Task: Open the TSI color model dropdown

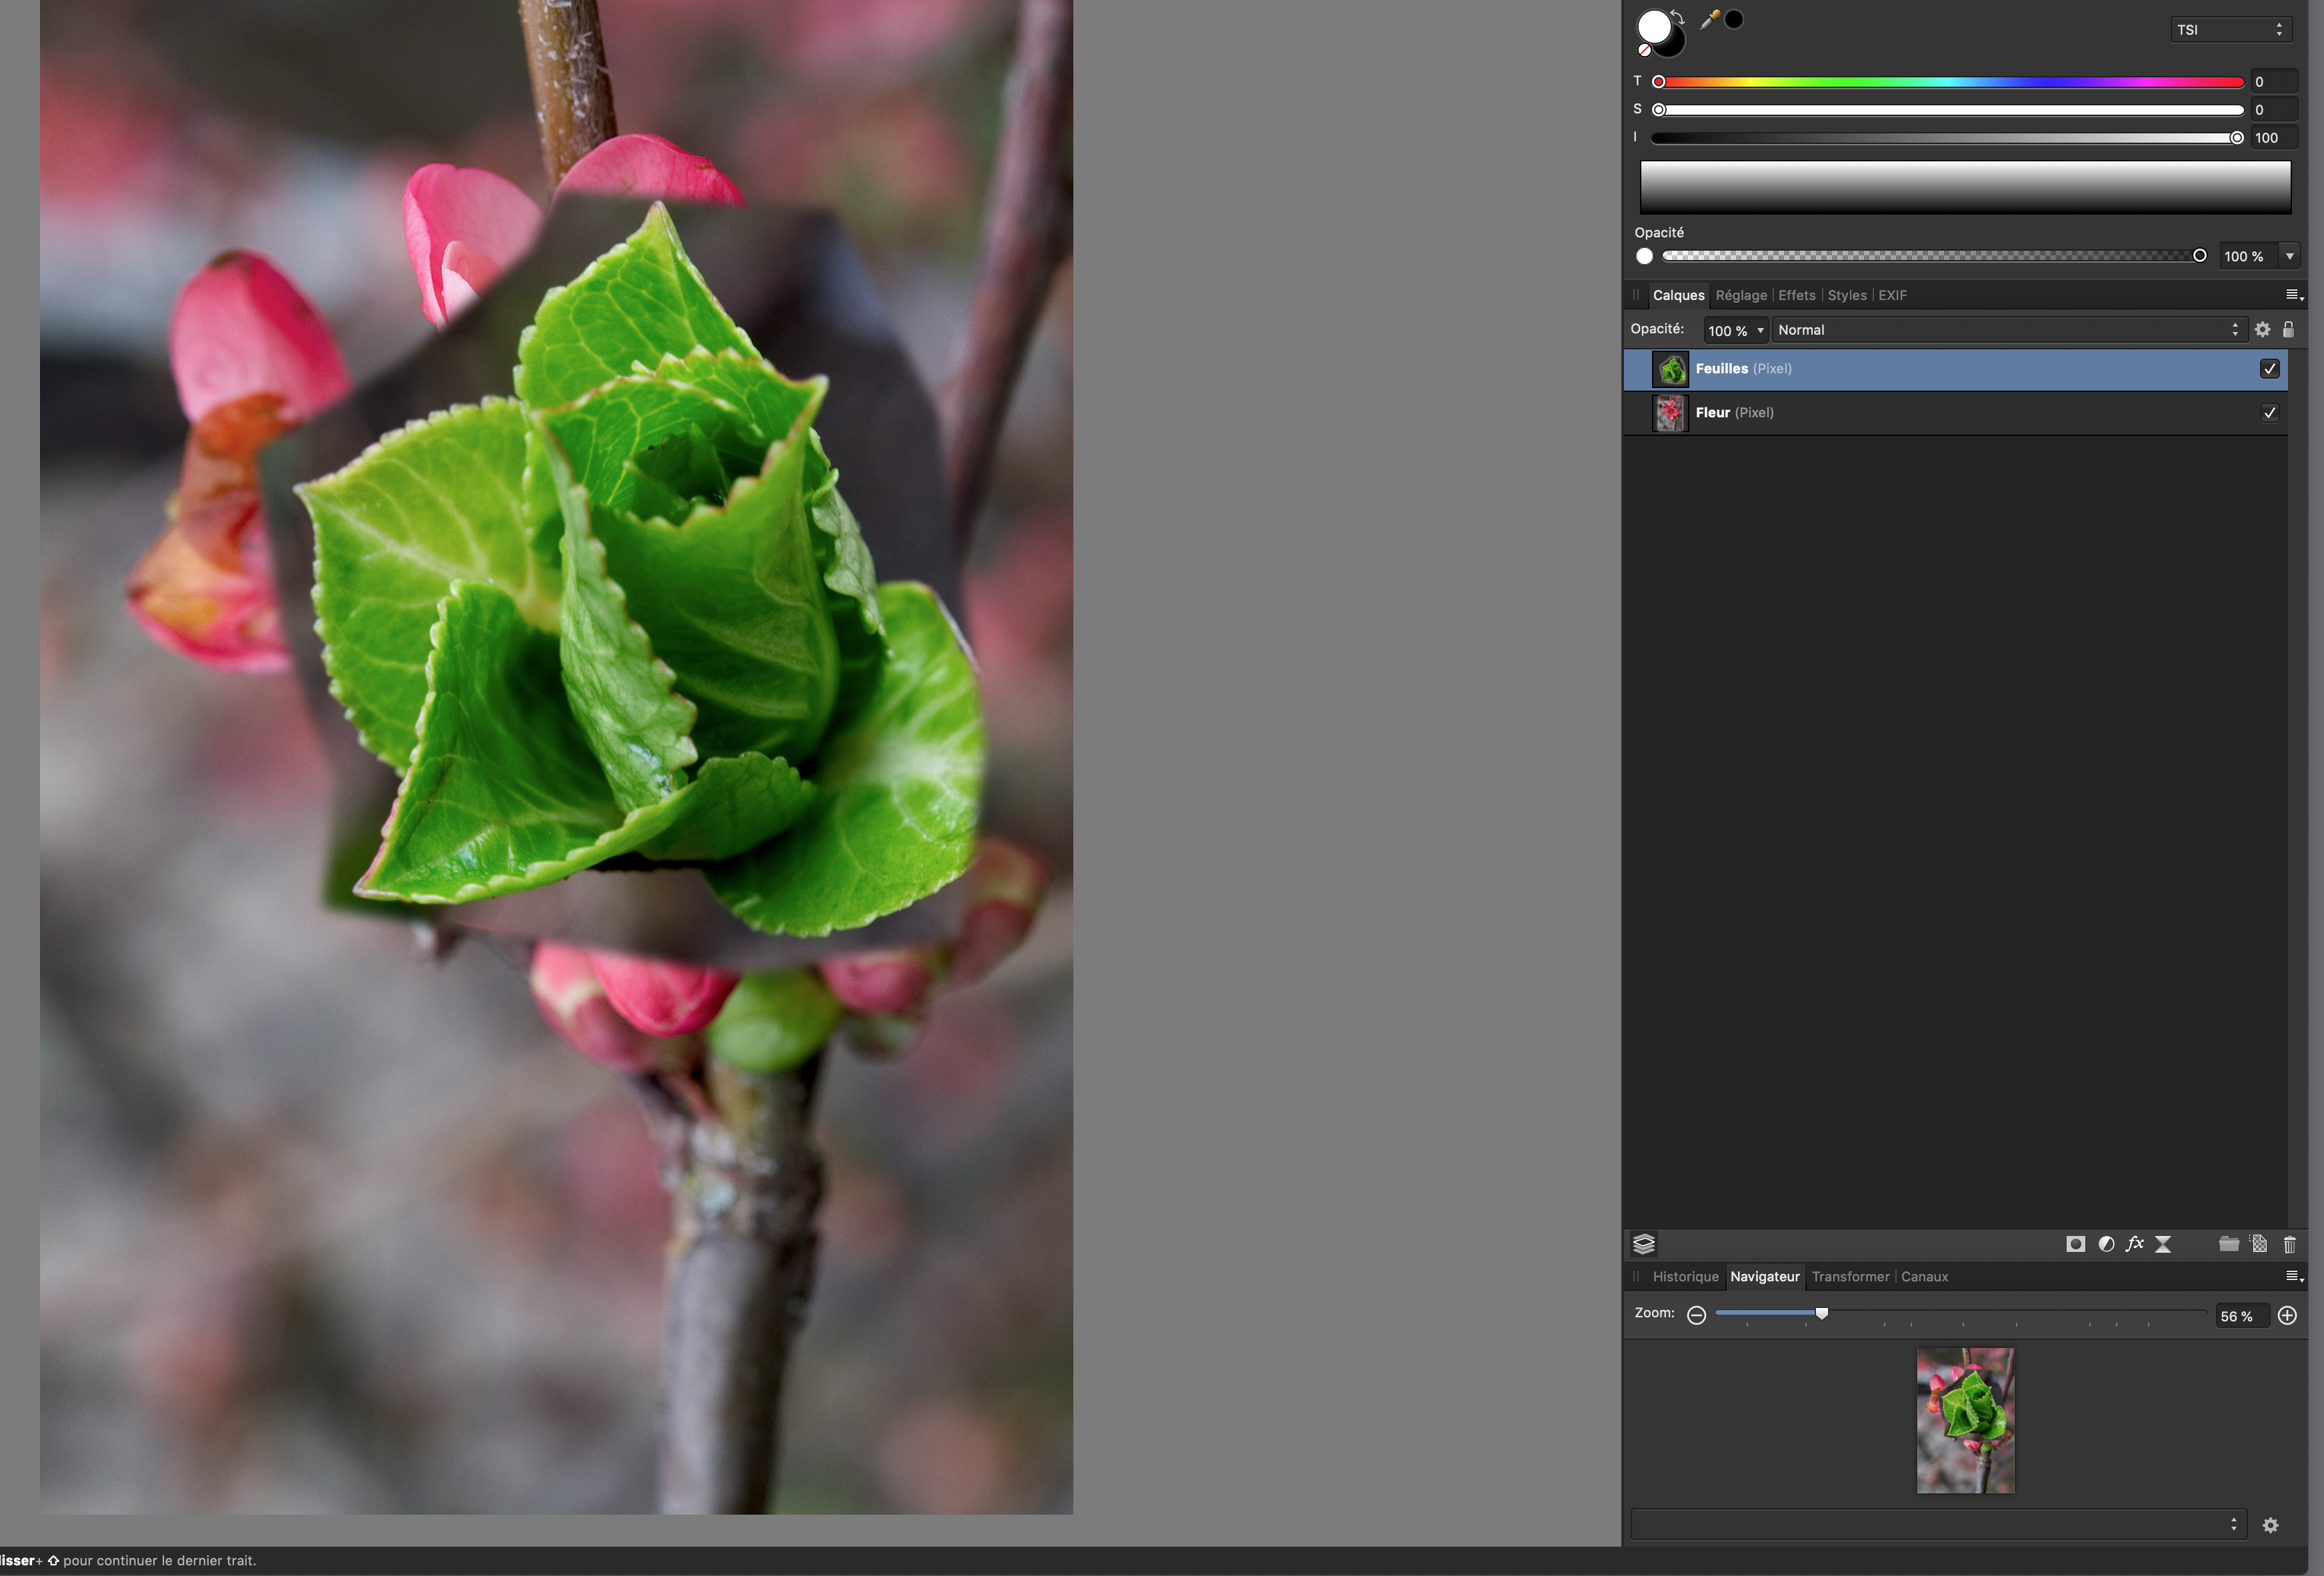Action: click(x=2231, y=30)
